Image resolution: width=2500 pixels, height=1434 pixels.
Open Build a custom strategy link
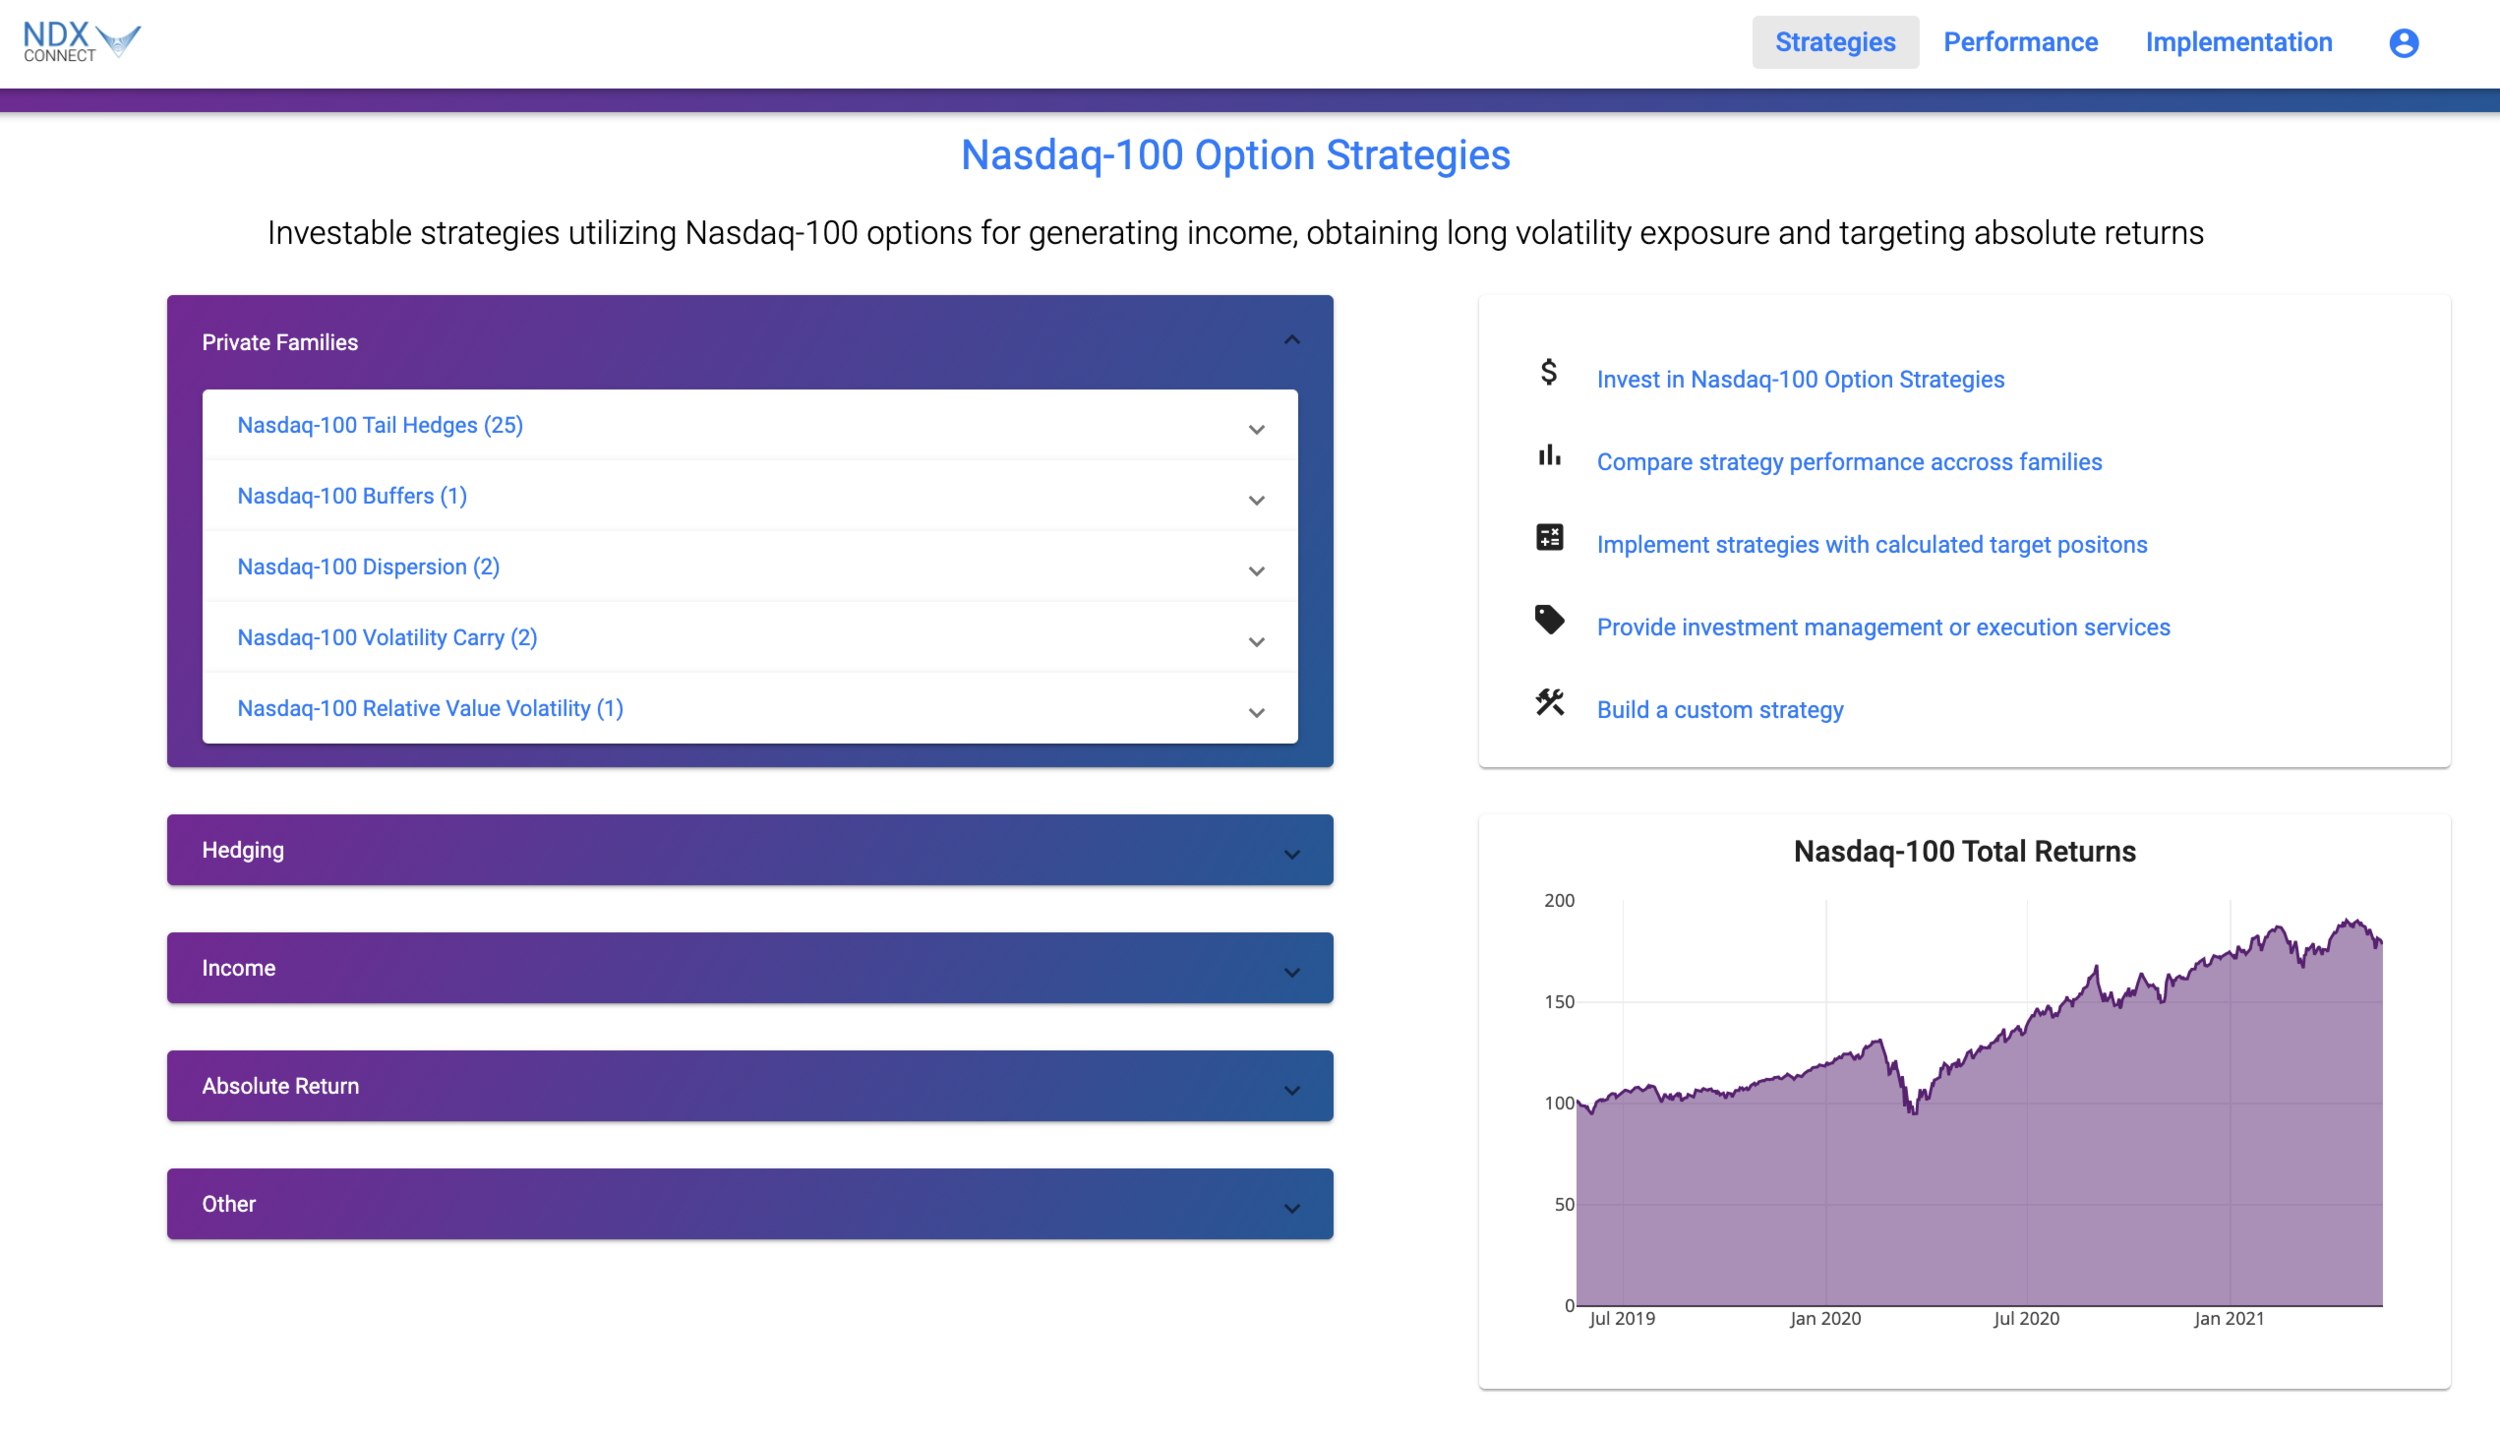(x=1719, y=710)
